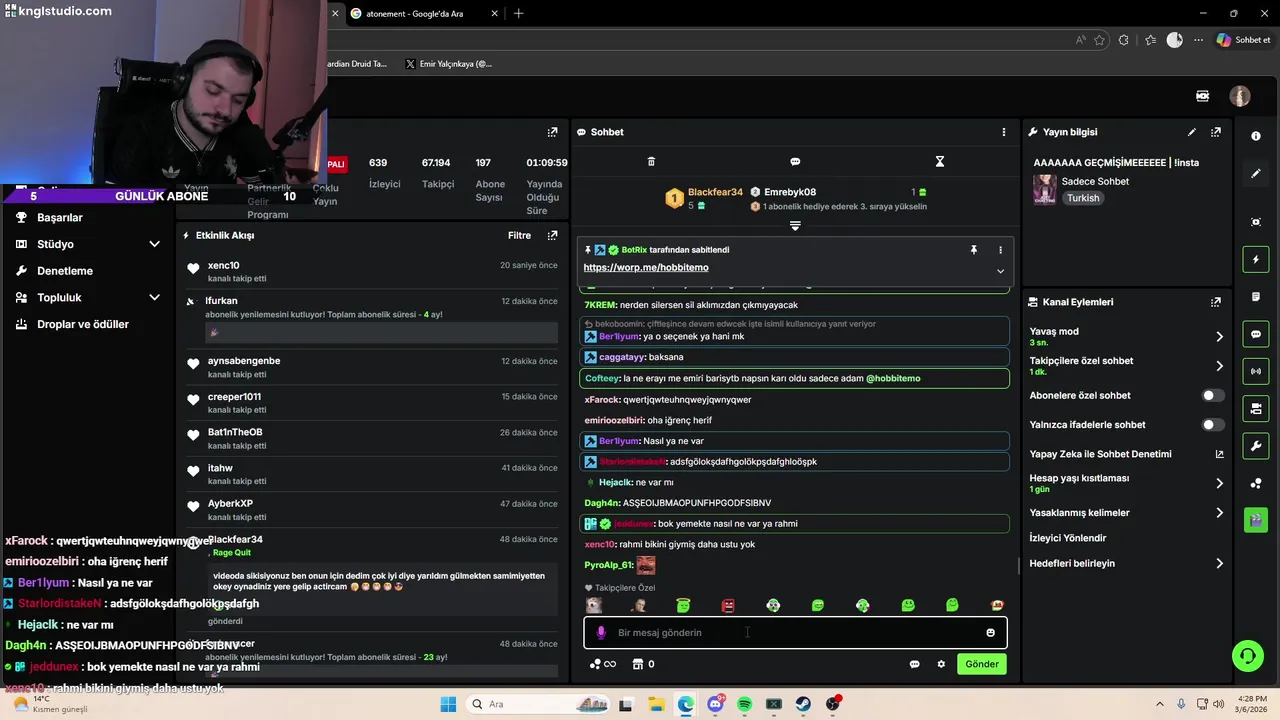
Task: Open Windows Start button on taskbar
Action: point(448,704)
